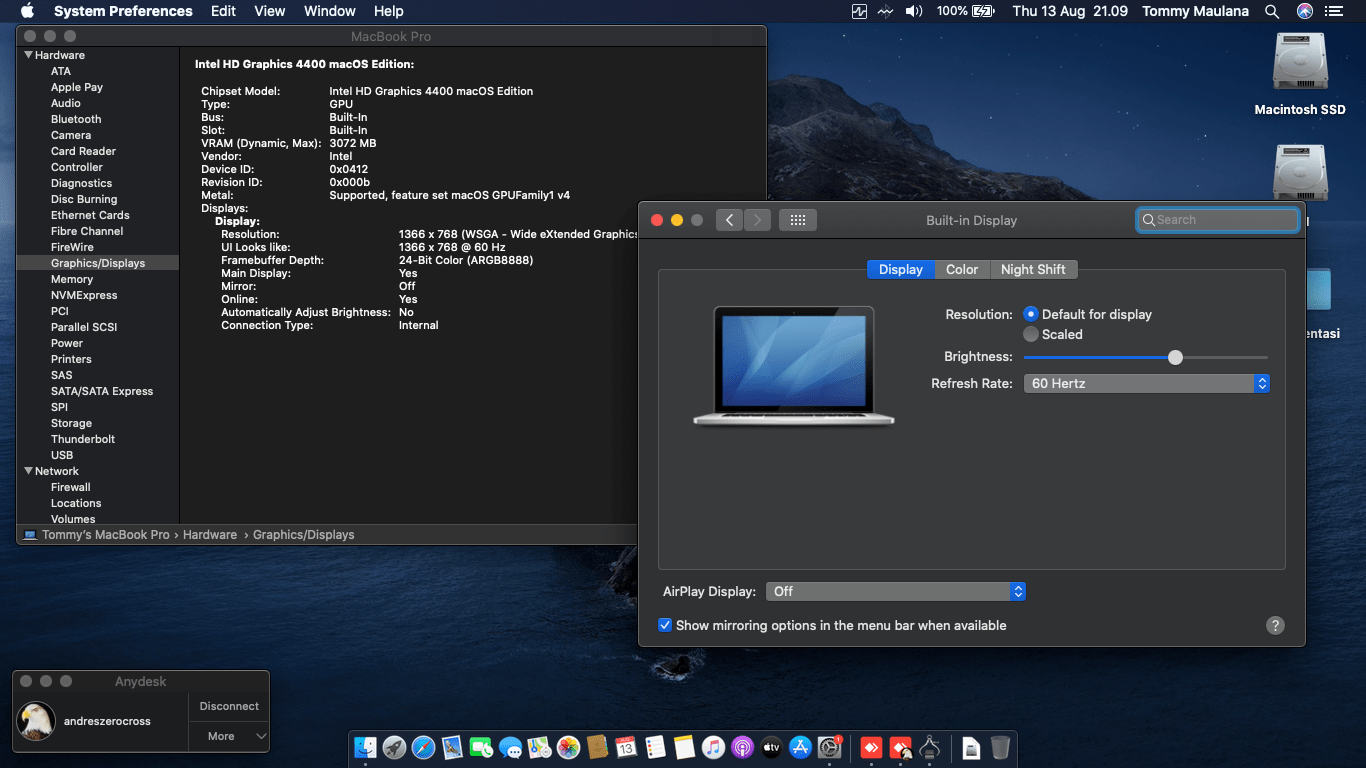
Task: Open Safari from the dock
Action: (423, 747)
